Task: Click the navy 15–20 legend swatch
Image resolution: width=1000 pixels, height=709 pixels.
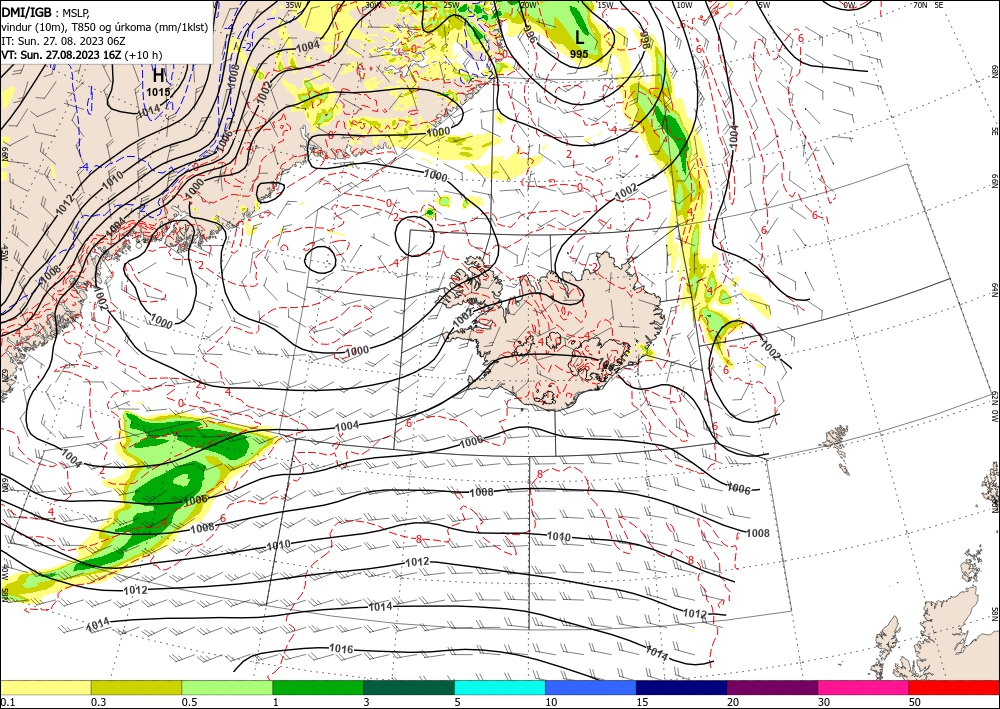Action: 682,687
